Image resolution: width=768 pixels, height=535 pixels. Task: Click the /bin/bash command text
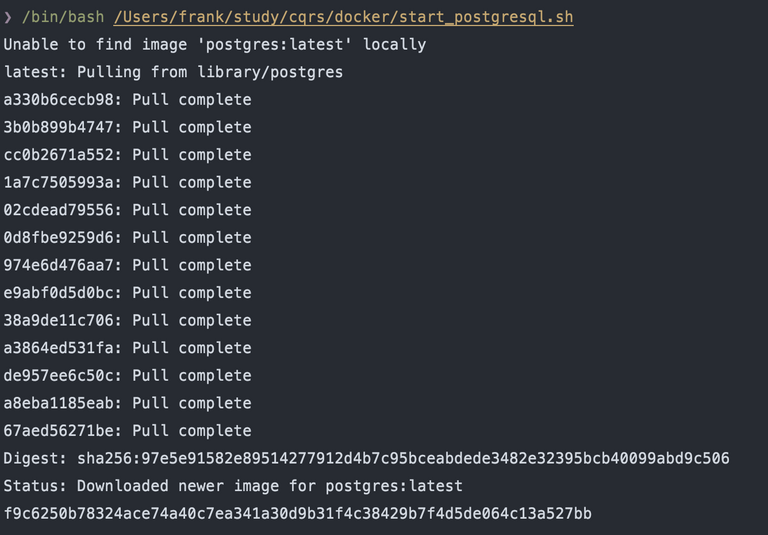click(x=63, y=17)
